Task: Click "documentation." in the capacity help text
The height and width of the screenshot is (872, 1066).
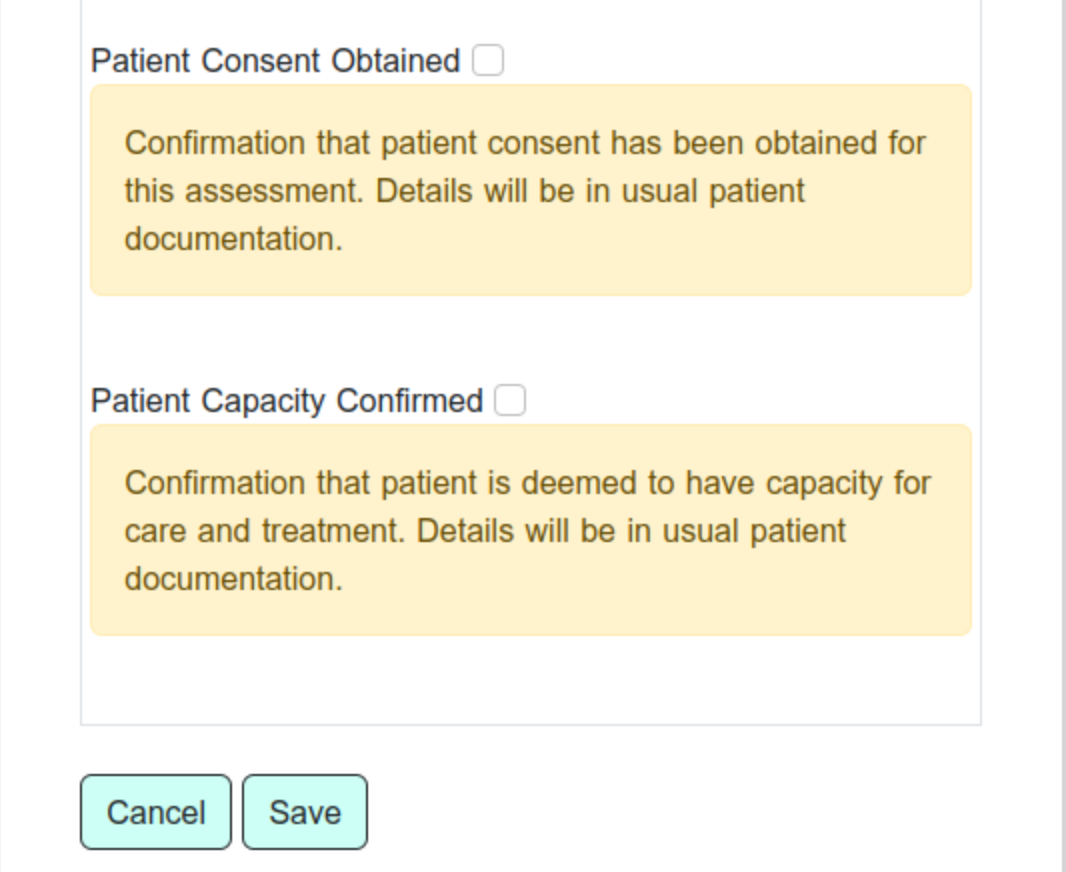Action: coord(233,579)
